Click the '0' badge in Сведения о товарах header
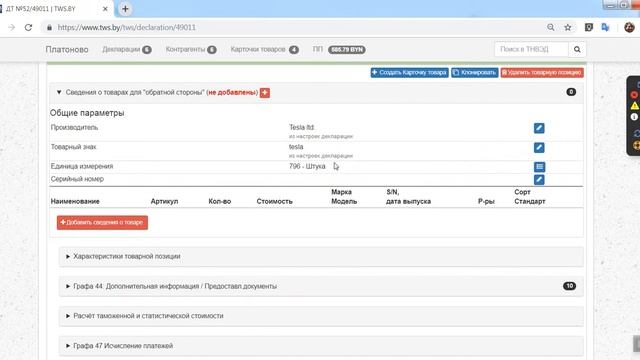 coord(571,92)
